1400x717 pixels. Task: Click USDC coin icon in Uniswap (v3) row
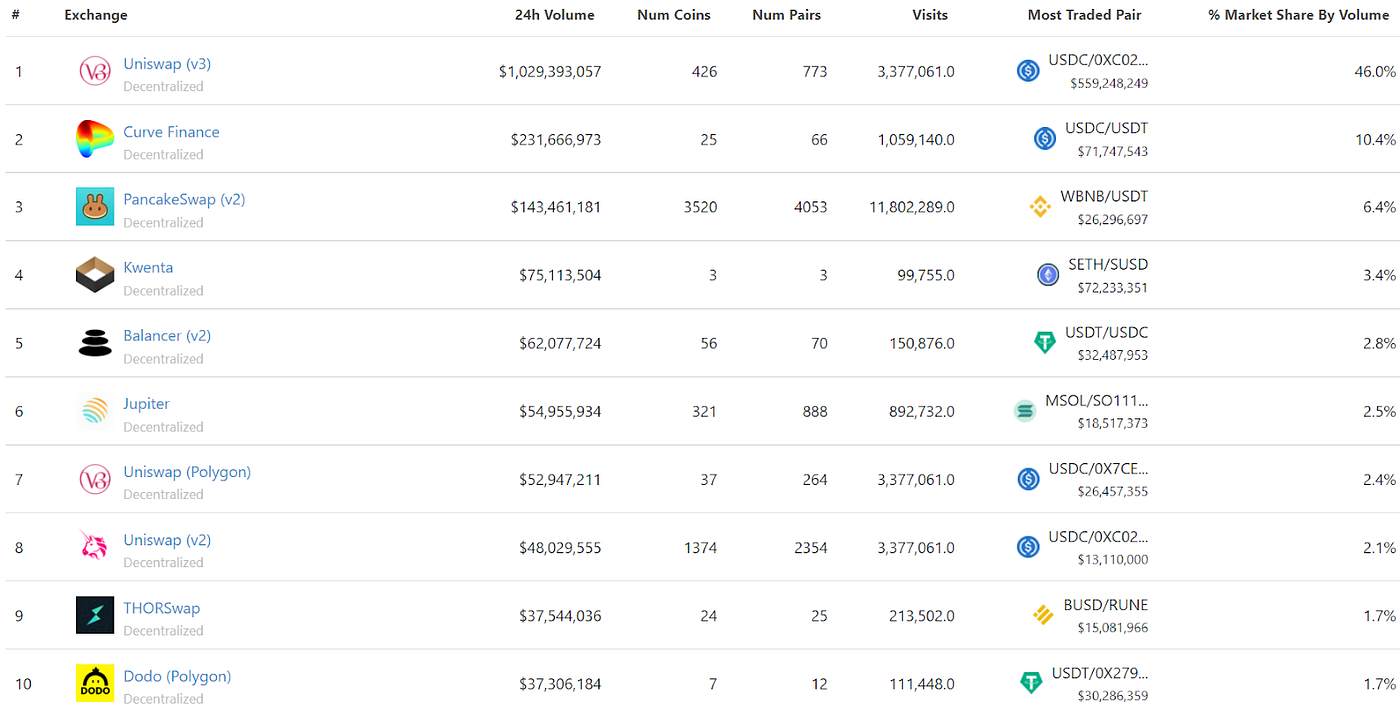click(1028, 71)
